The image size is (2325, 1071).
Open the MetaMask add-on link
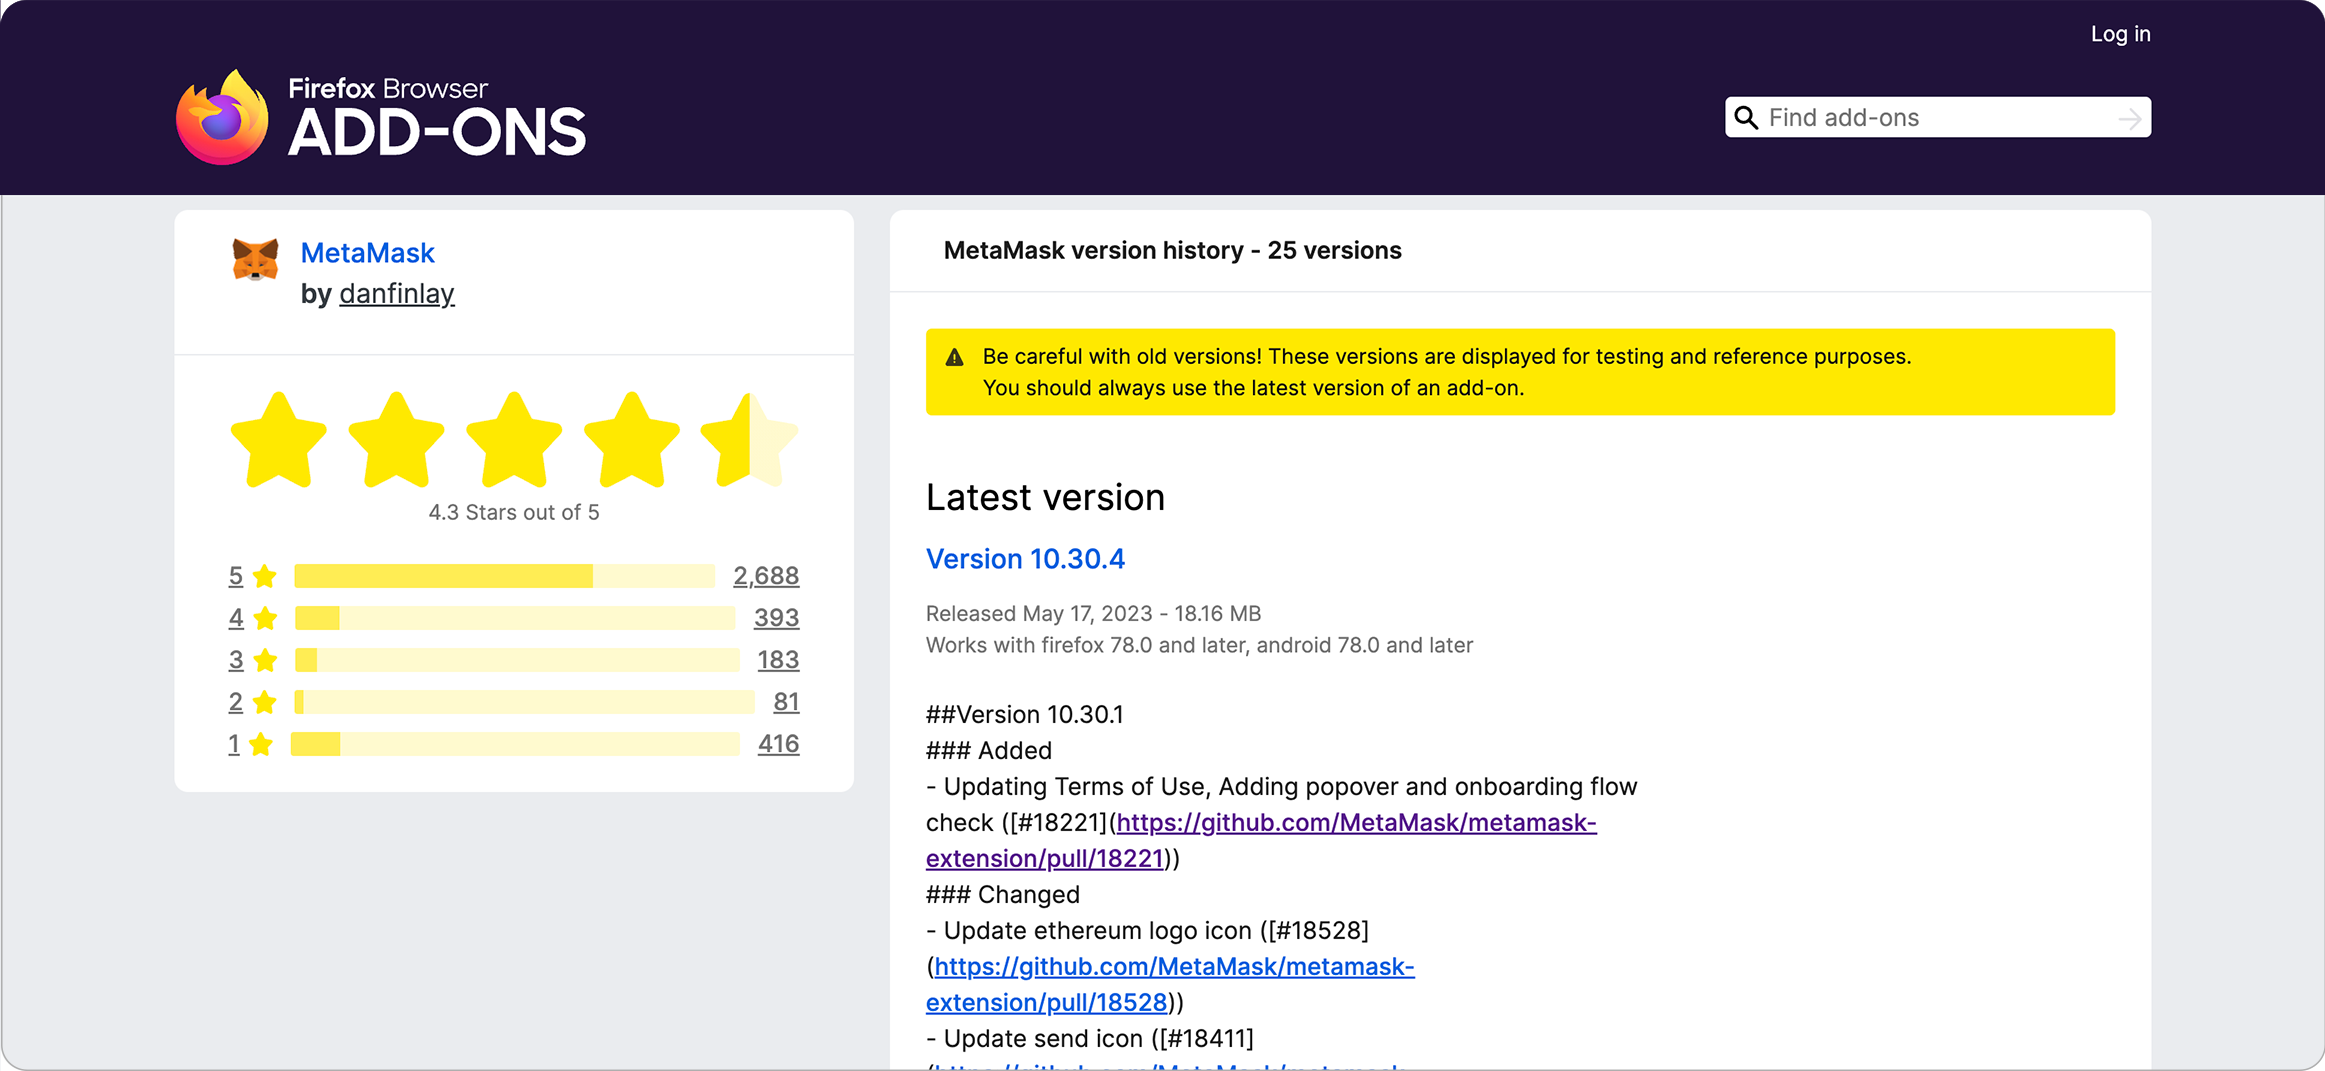367,253
